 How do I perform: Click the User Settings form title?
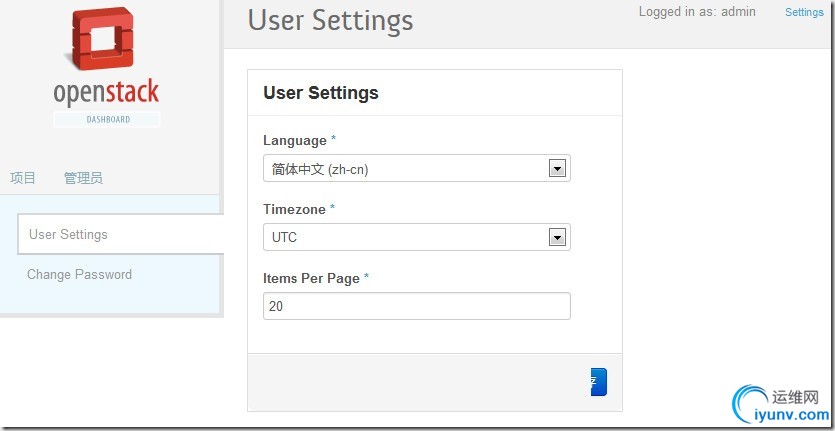[x=320, y=93]
